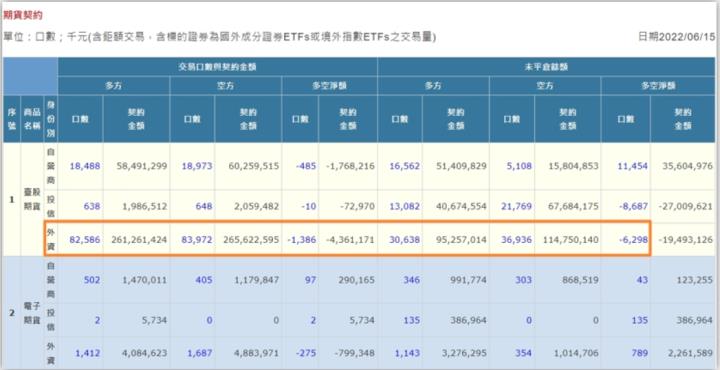The height and width of the screenshot is (370, 720).
Task: Click the 21,769 short open interest link
Action: tap(517, 207)
